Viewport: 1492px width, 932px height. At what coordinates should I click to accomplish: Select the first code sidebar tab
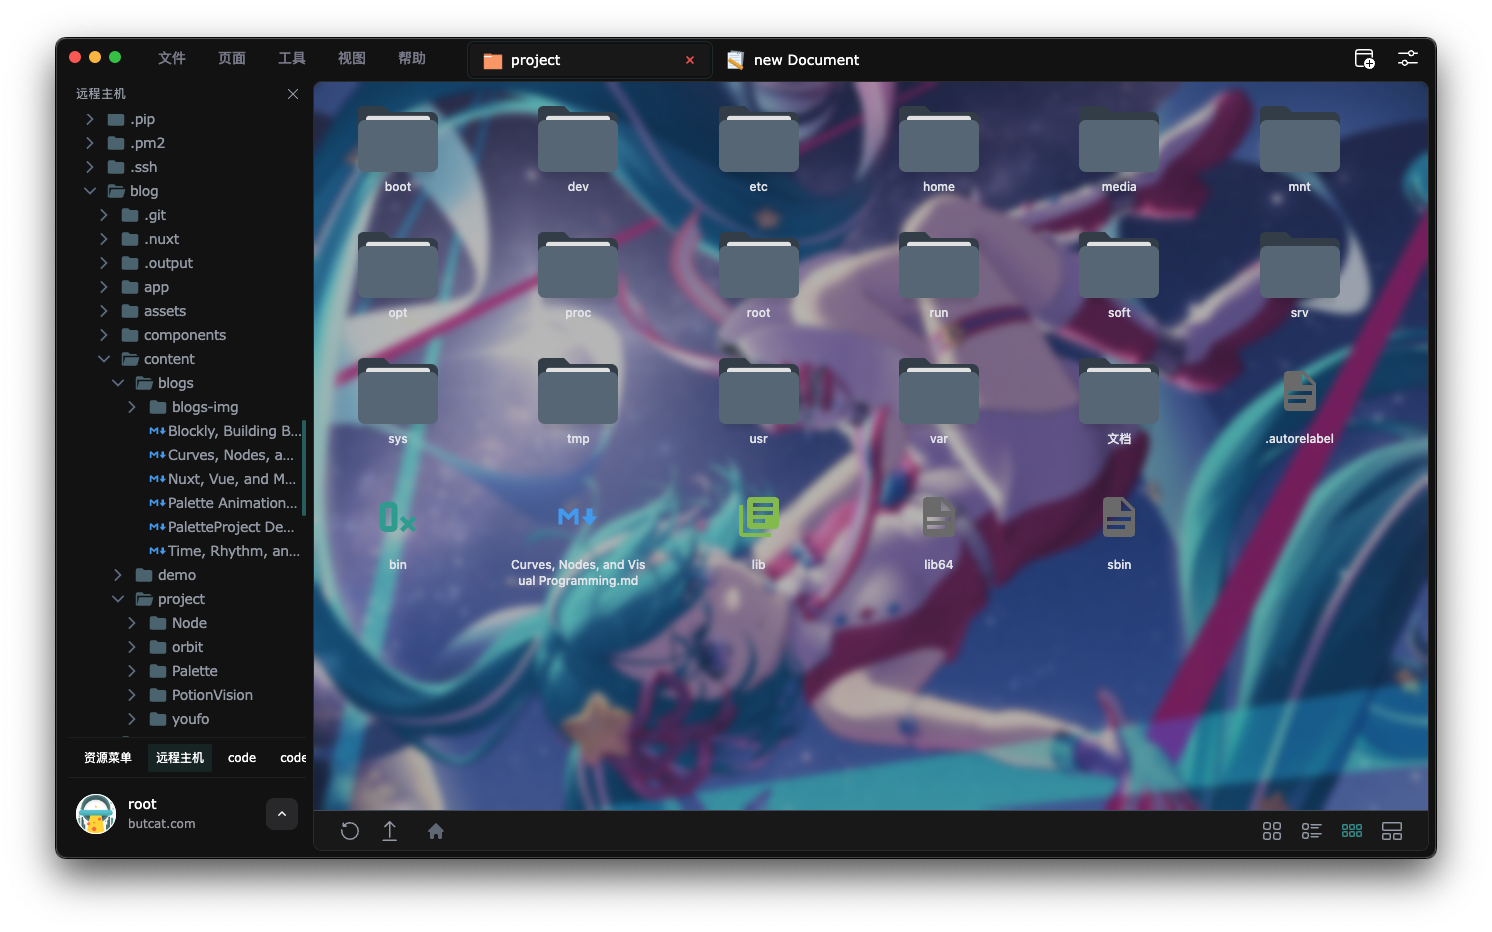pos(242,758)
